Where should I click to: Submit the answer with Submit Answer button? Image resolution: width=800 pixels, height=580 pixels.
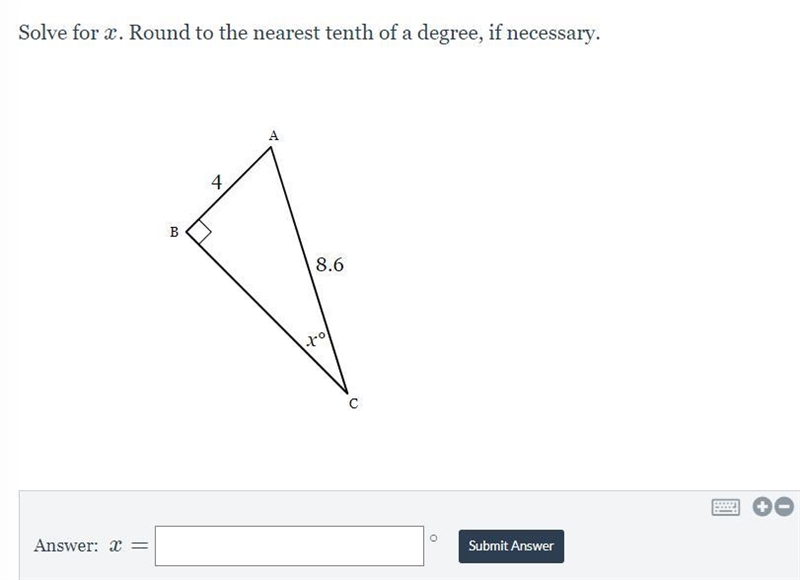pos(511,546)
